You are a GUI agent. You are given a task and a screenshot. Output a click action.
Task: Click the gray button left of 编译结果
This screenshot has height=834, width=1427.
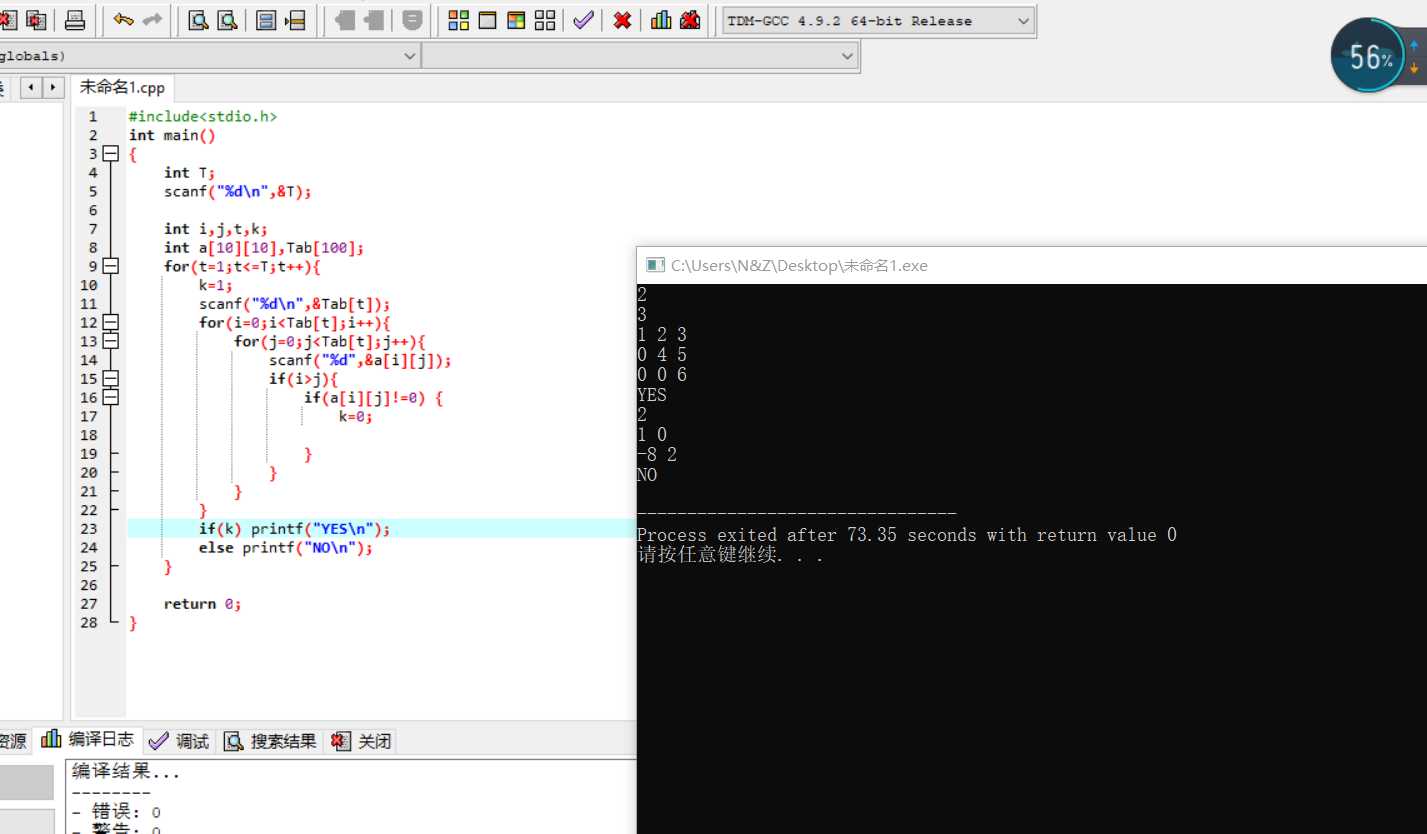[x=26, y=783]
